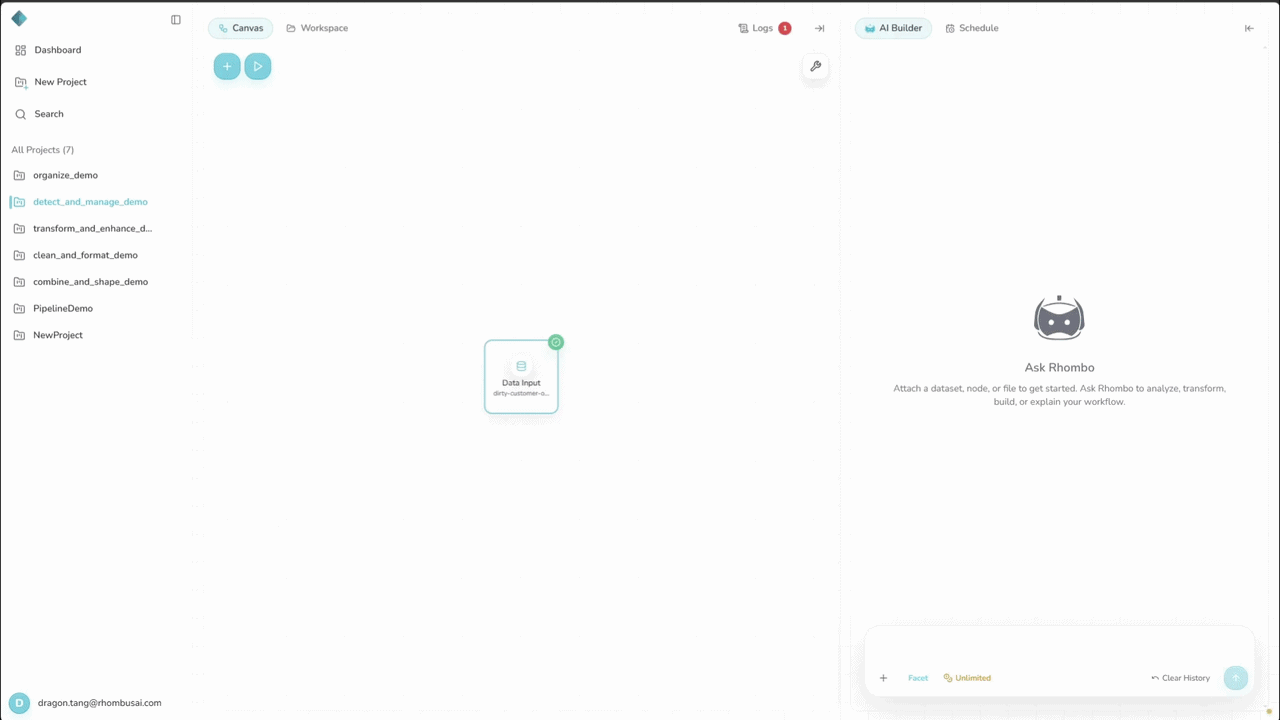1280x720 pixels.
Task: Select the Data Input node
Action: pyautogui.click(x=521, y=376)
